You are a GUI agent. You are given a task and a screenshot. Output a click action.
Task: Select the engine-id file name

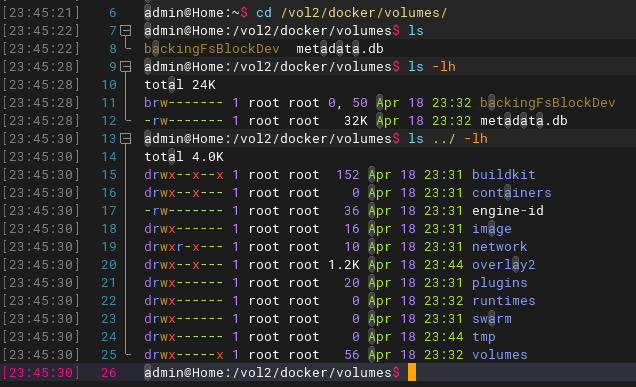coord(507,211)
